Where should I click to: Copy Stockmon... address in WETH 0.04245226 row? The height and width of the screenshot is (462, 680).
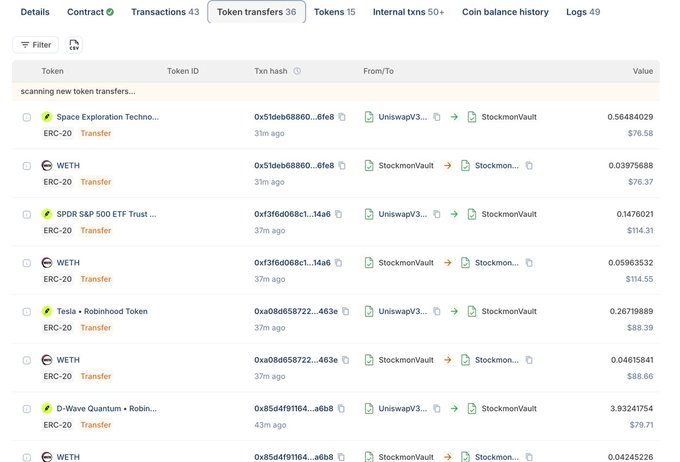click(x=529, y=457)
